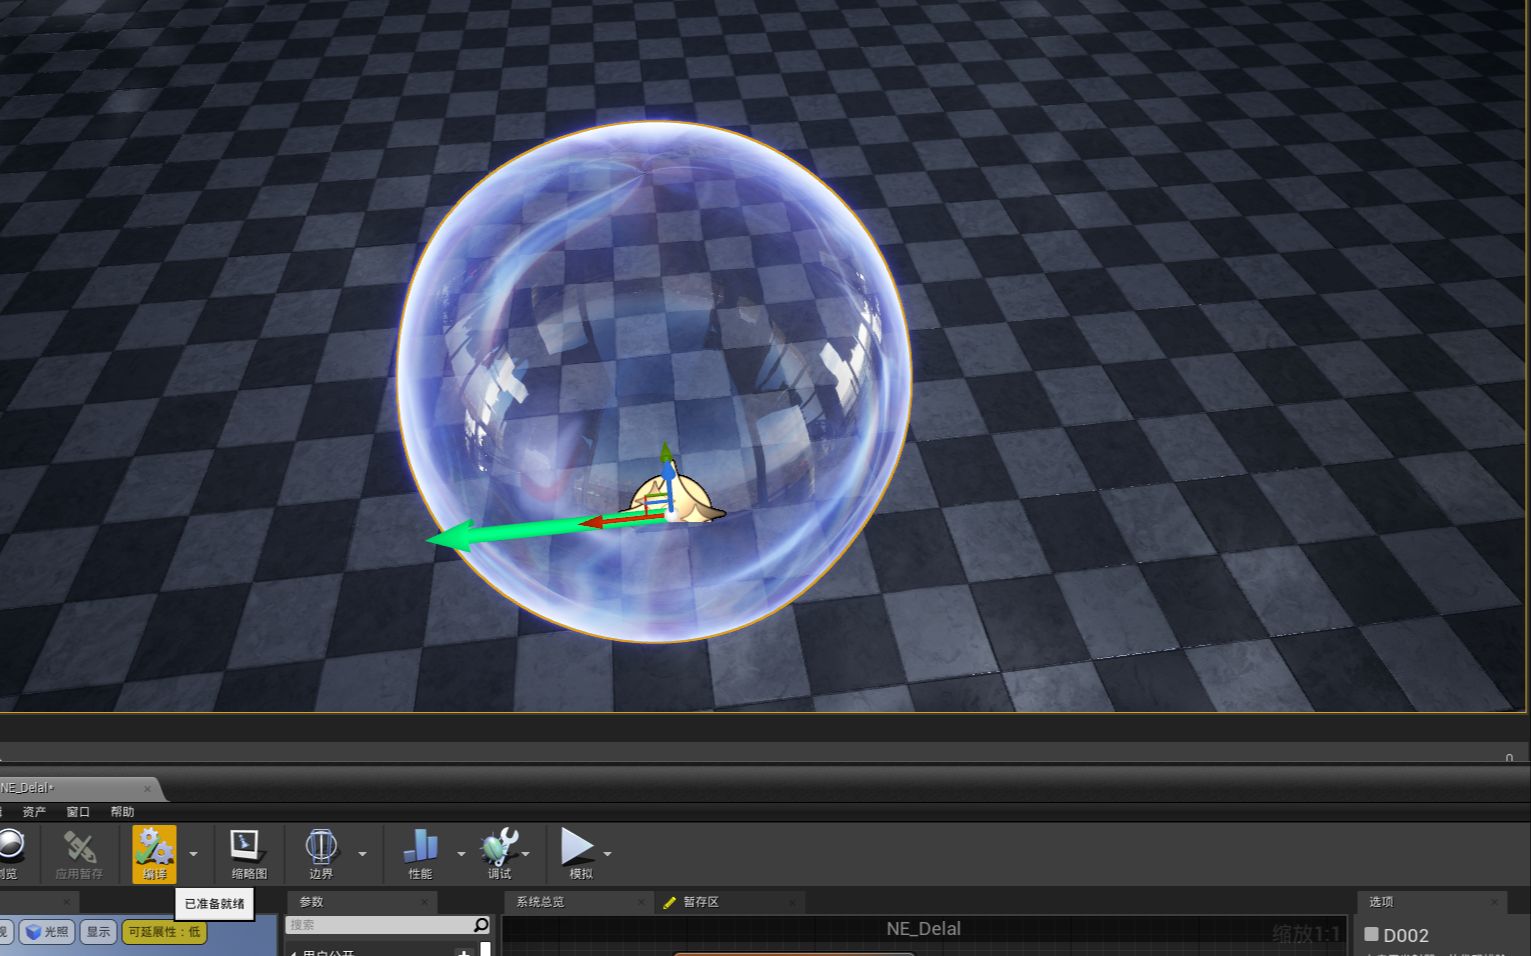
Task: Click the Simulate (模拟) play icon
Action: [x=577, y=846]
